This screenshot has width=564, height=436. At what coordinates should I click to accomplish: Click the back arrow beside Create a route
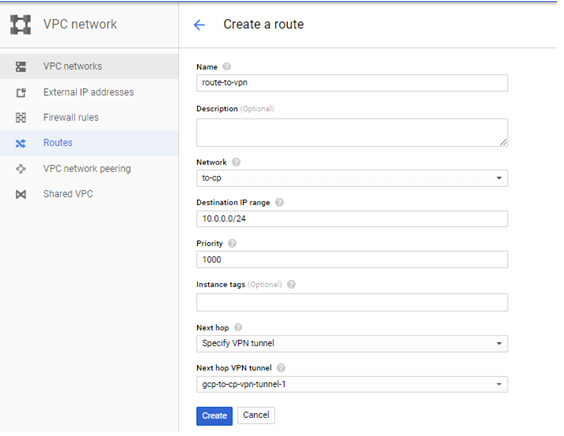tap(199, 25)
